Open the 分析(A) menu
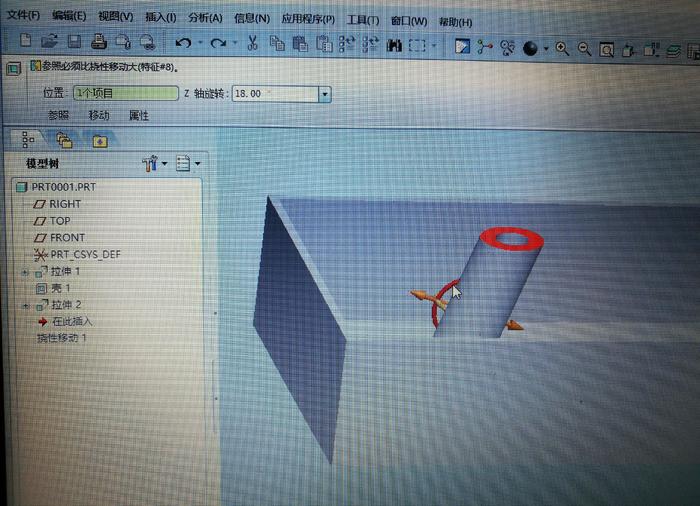This screenshot has height=506, width=700. pyautogui.click(x=205, y=18)
